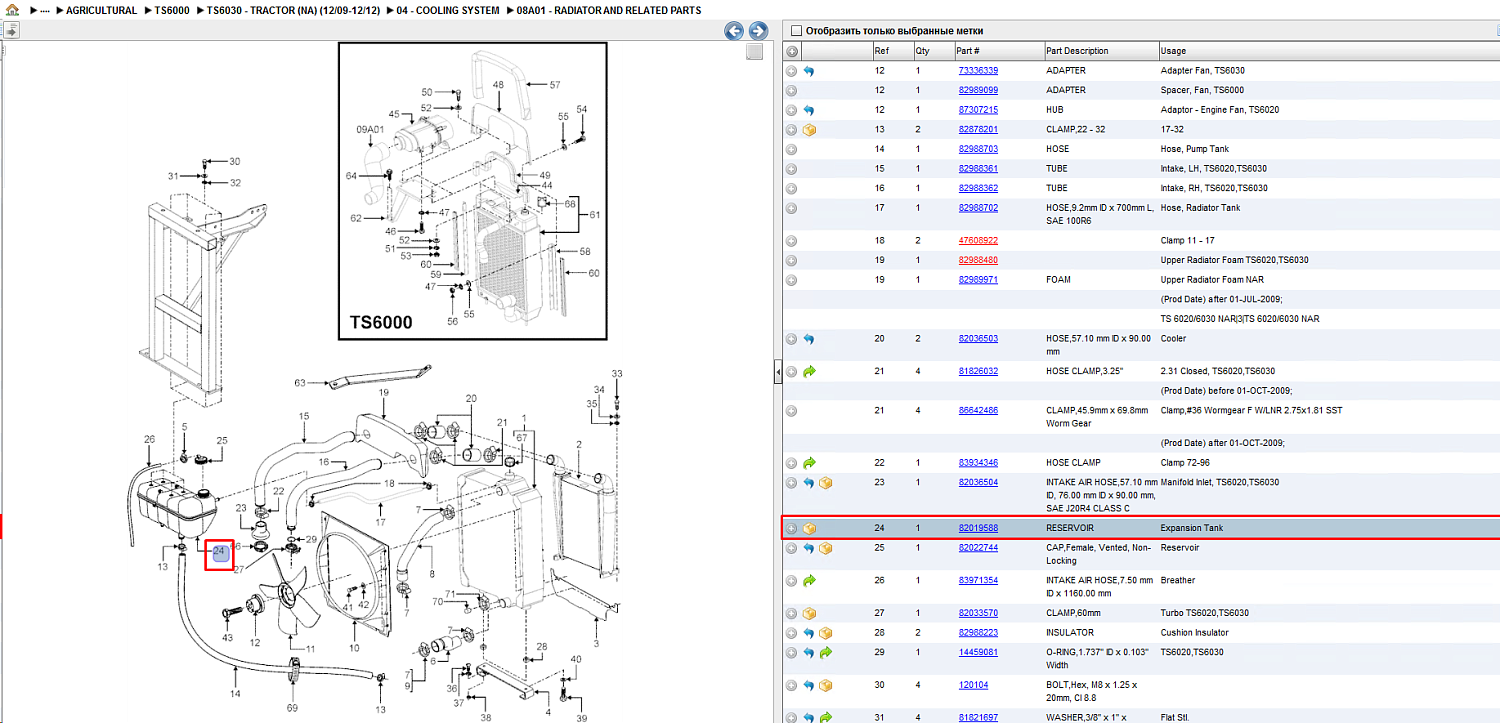Open TS6000 breadcrumb item

[172, 11]
